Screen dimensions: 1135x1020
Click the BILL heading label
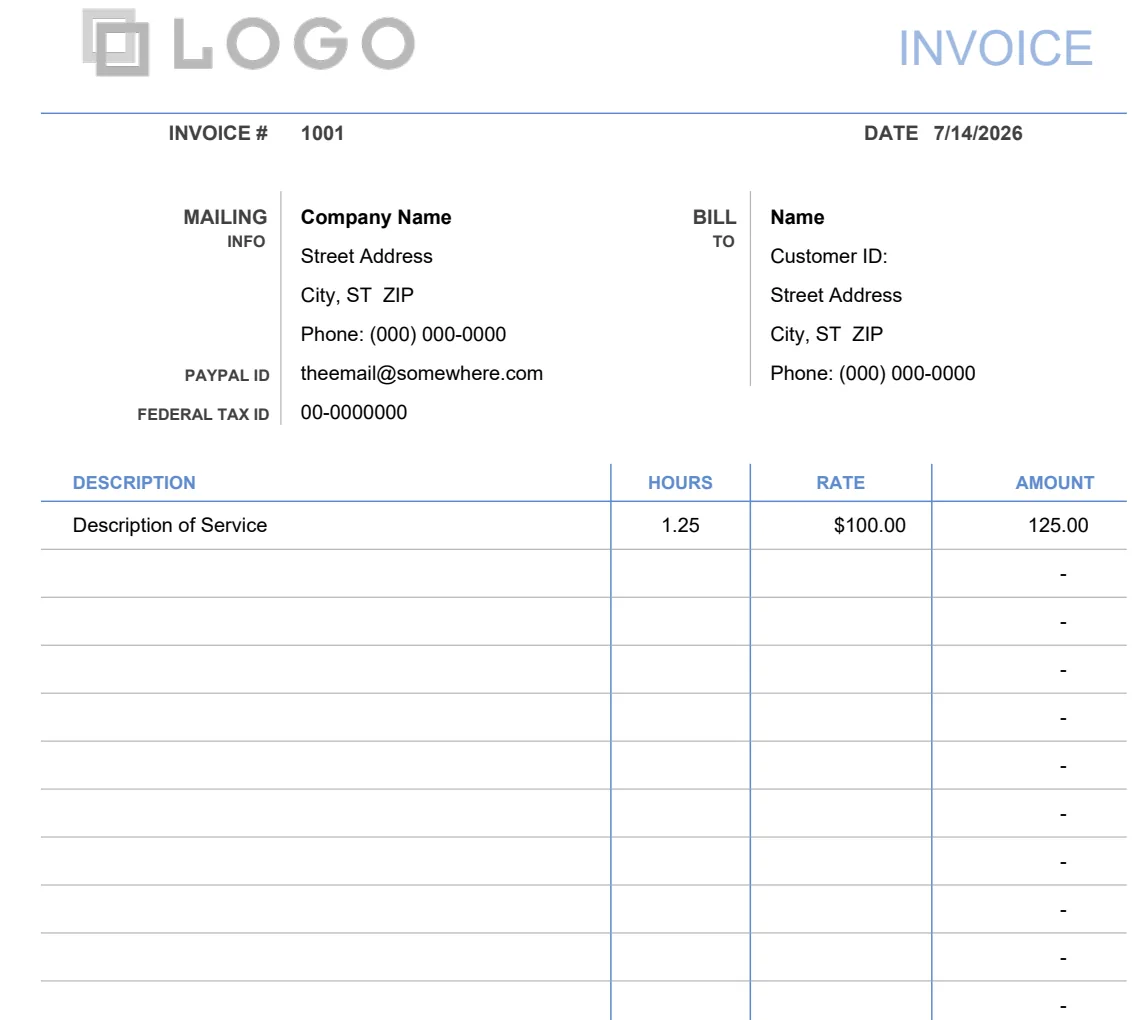coord(714,217)
